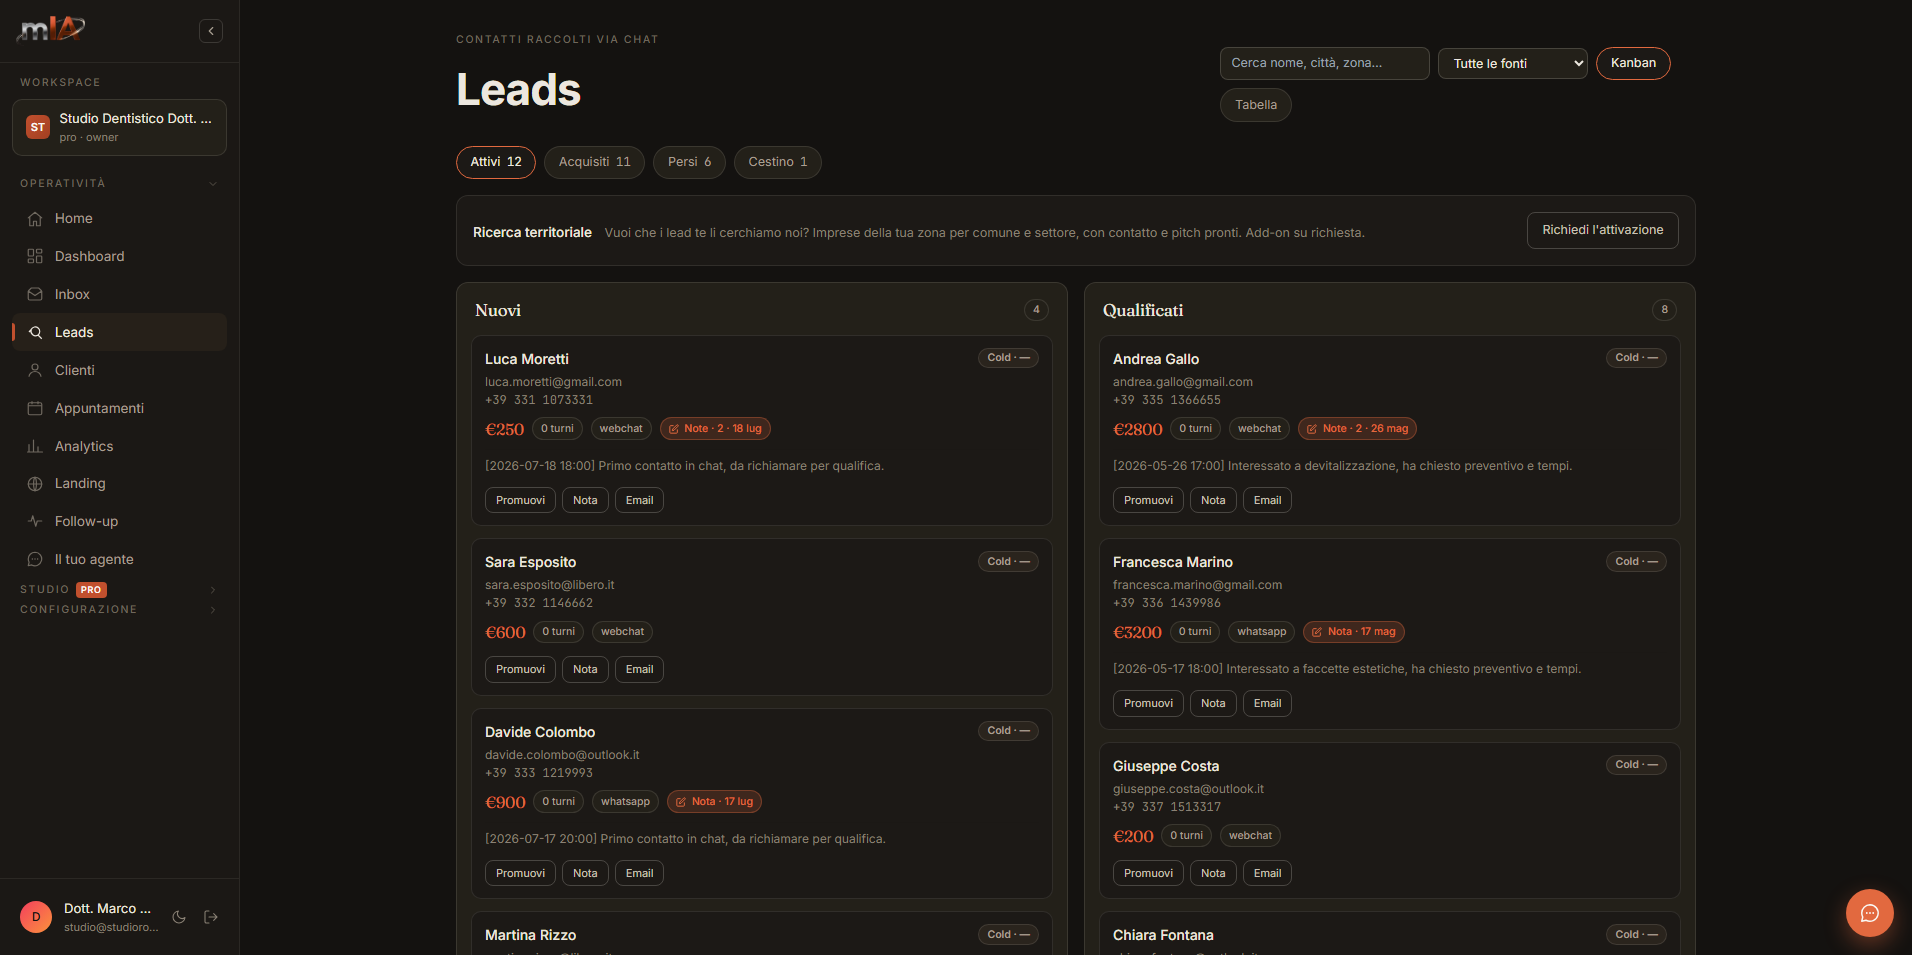
Task: Expand the Configurazione section
Action: pyautogui.click(x=213, y=609)
